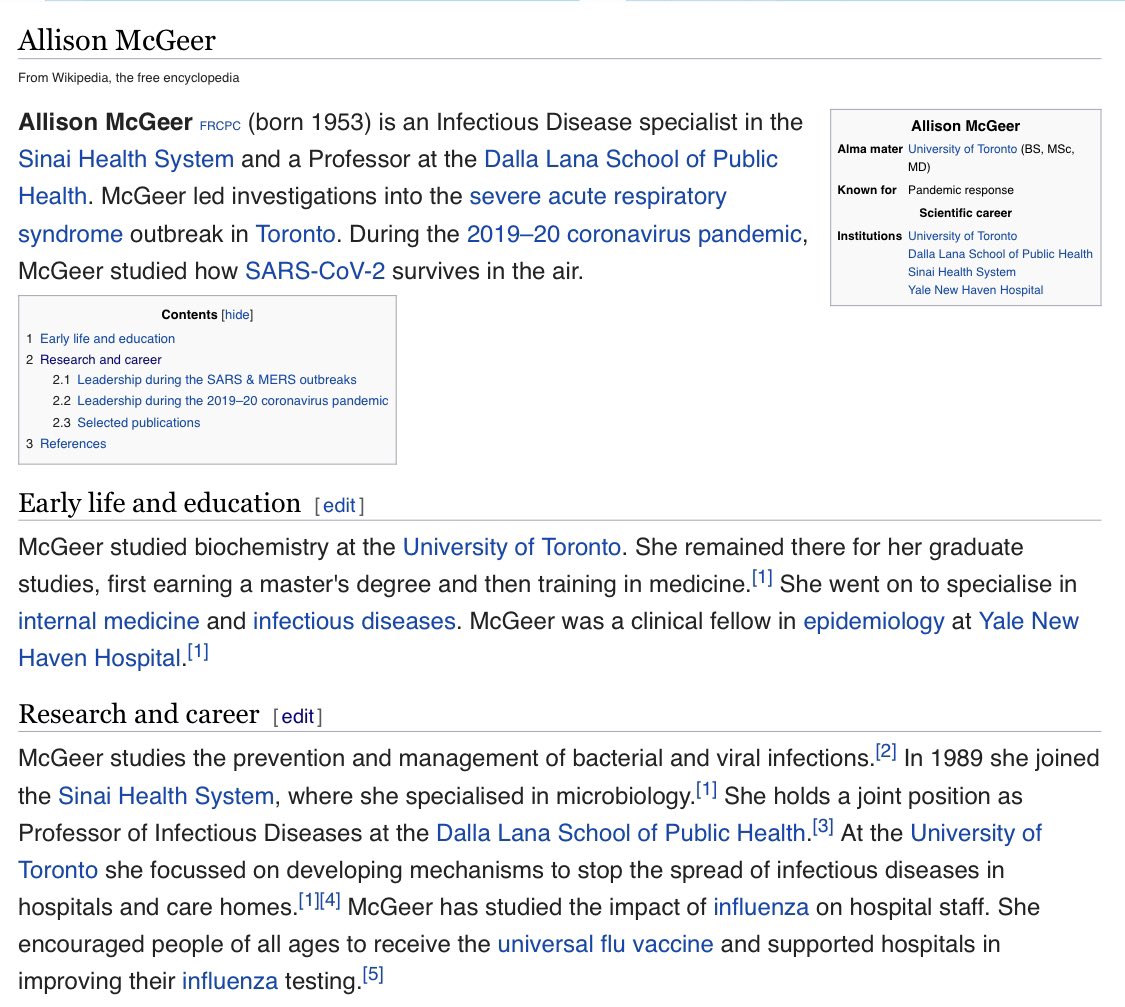Open citation [5] after 'testing'

tap(373, 975)
